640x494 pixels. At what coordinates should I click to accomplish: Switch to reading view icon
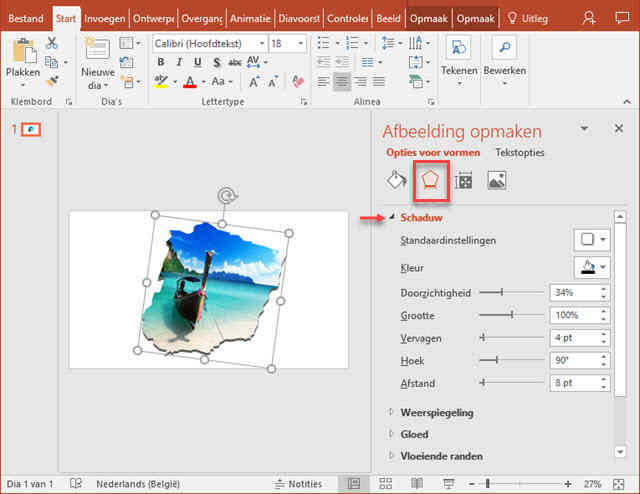pyautogui.click(x=417, y=484)
